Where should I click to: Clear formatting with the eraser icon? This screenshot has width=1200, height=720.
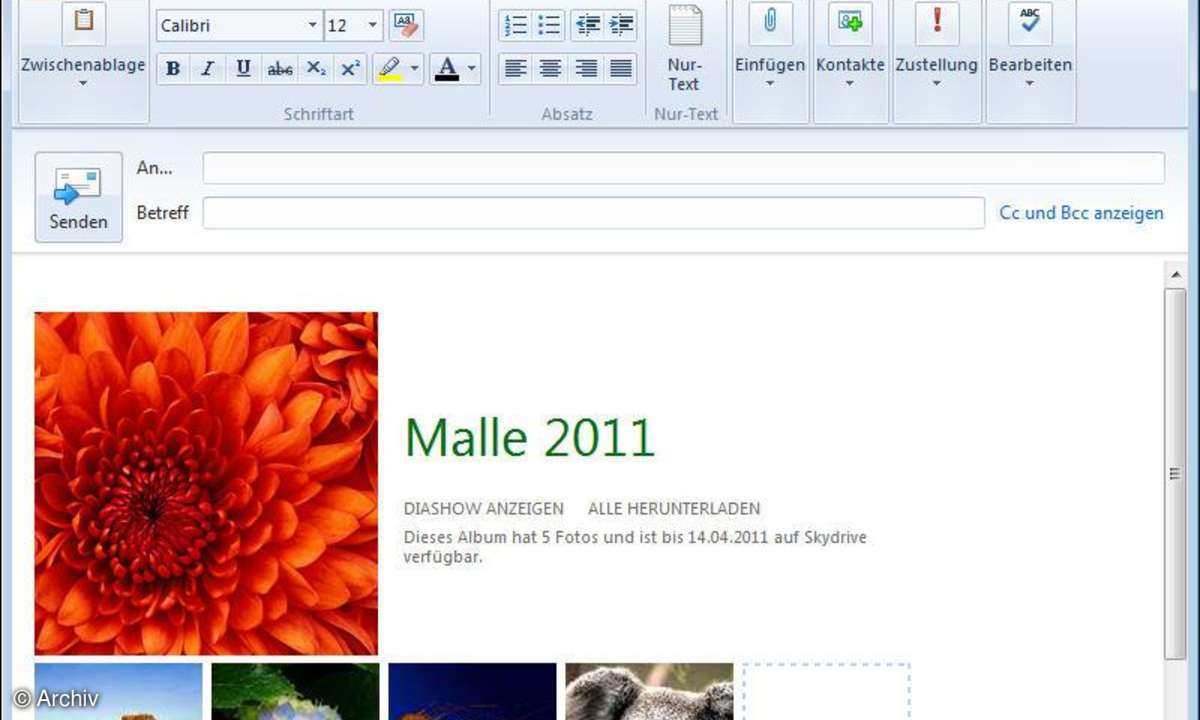pos(405,25)
